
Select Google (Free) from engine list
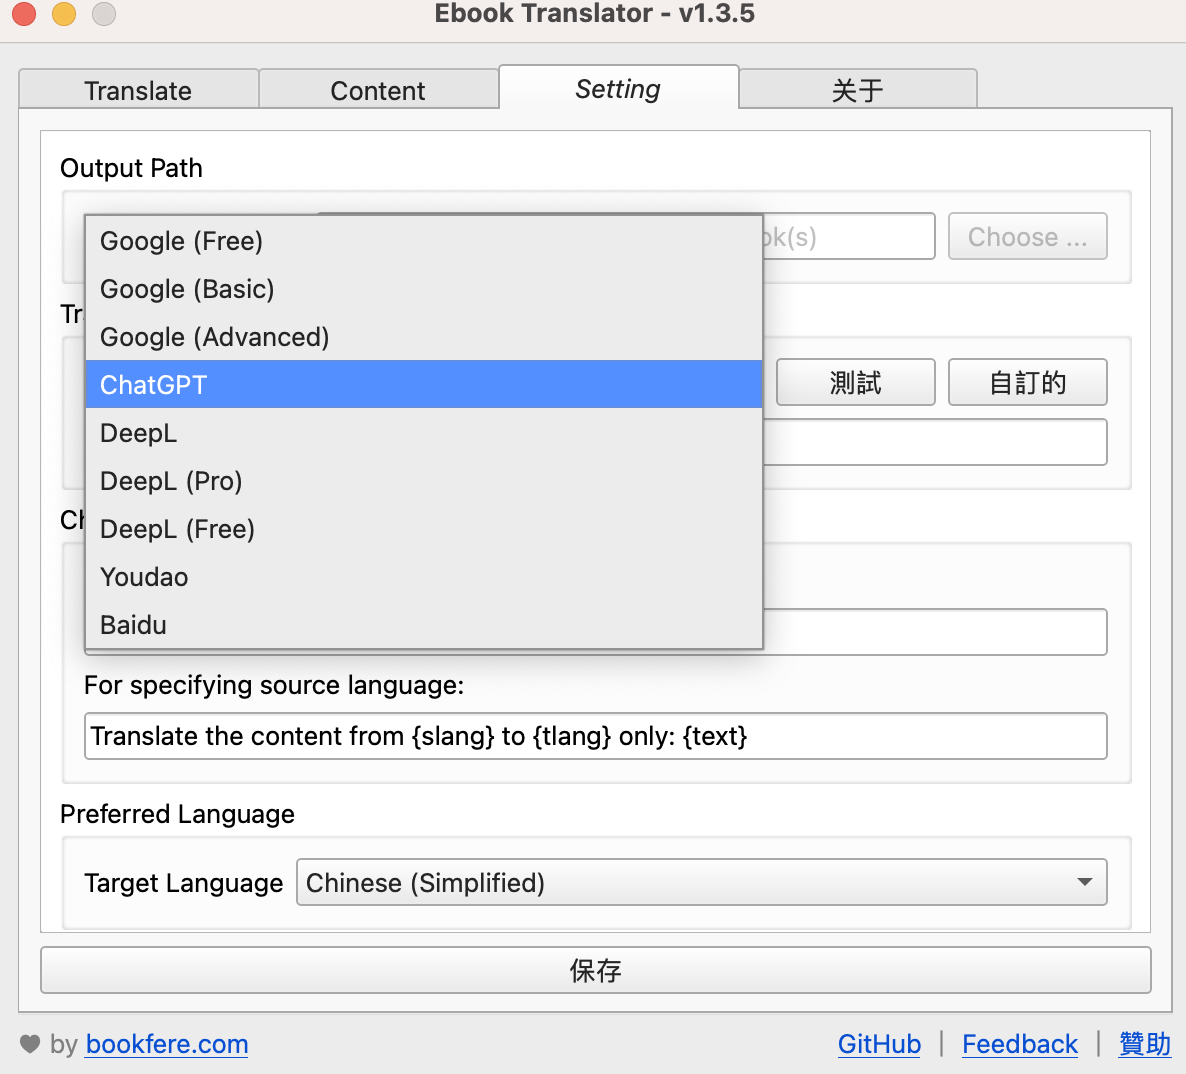pos(181,241)
